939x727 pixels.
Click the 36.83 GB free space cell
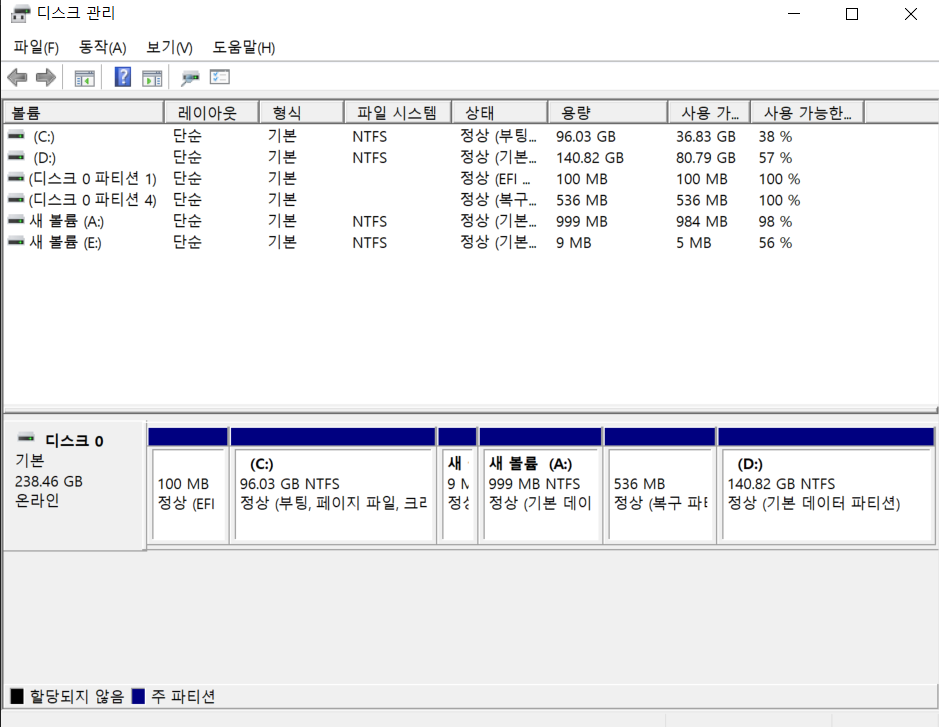click(705, 137)
